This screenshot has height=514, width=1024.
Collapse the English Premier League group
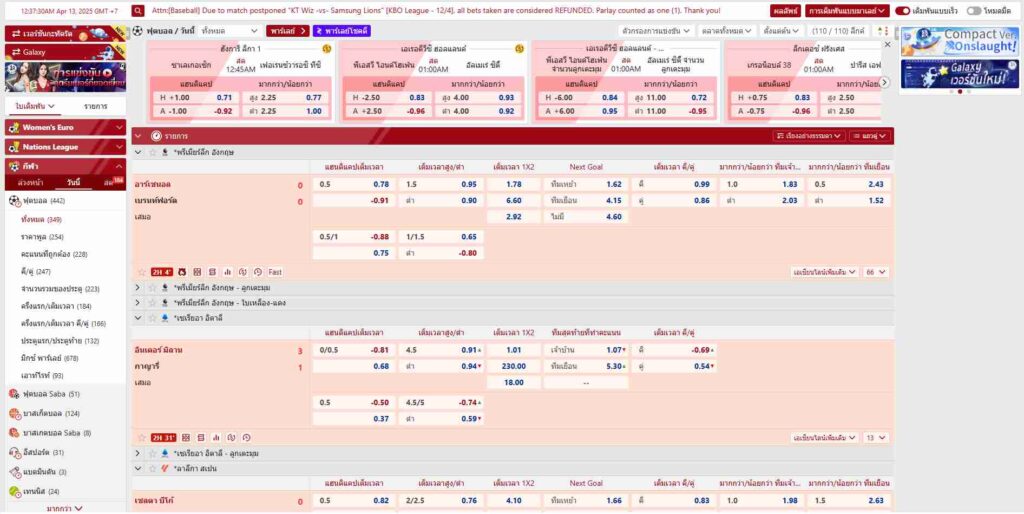[138, 152]
